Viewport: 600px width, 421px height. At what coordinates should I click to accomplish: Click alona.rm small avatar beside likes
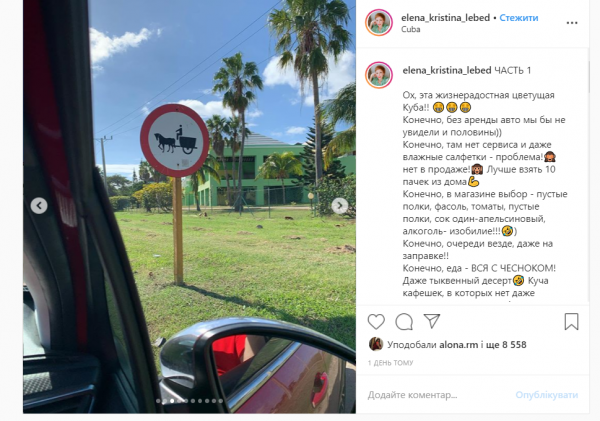[x=376, y=344]
